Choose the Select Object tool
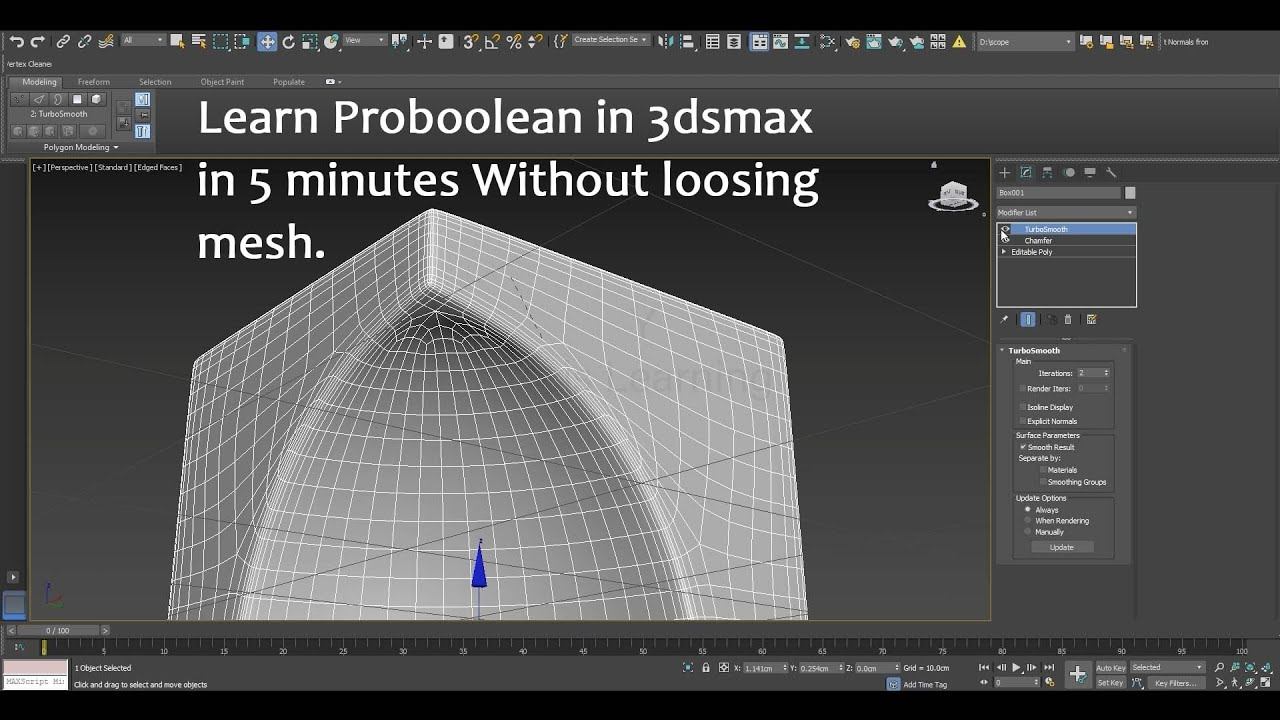Image resolution: width=1280 pixels, height=720 pixels. click(177, 41)
